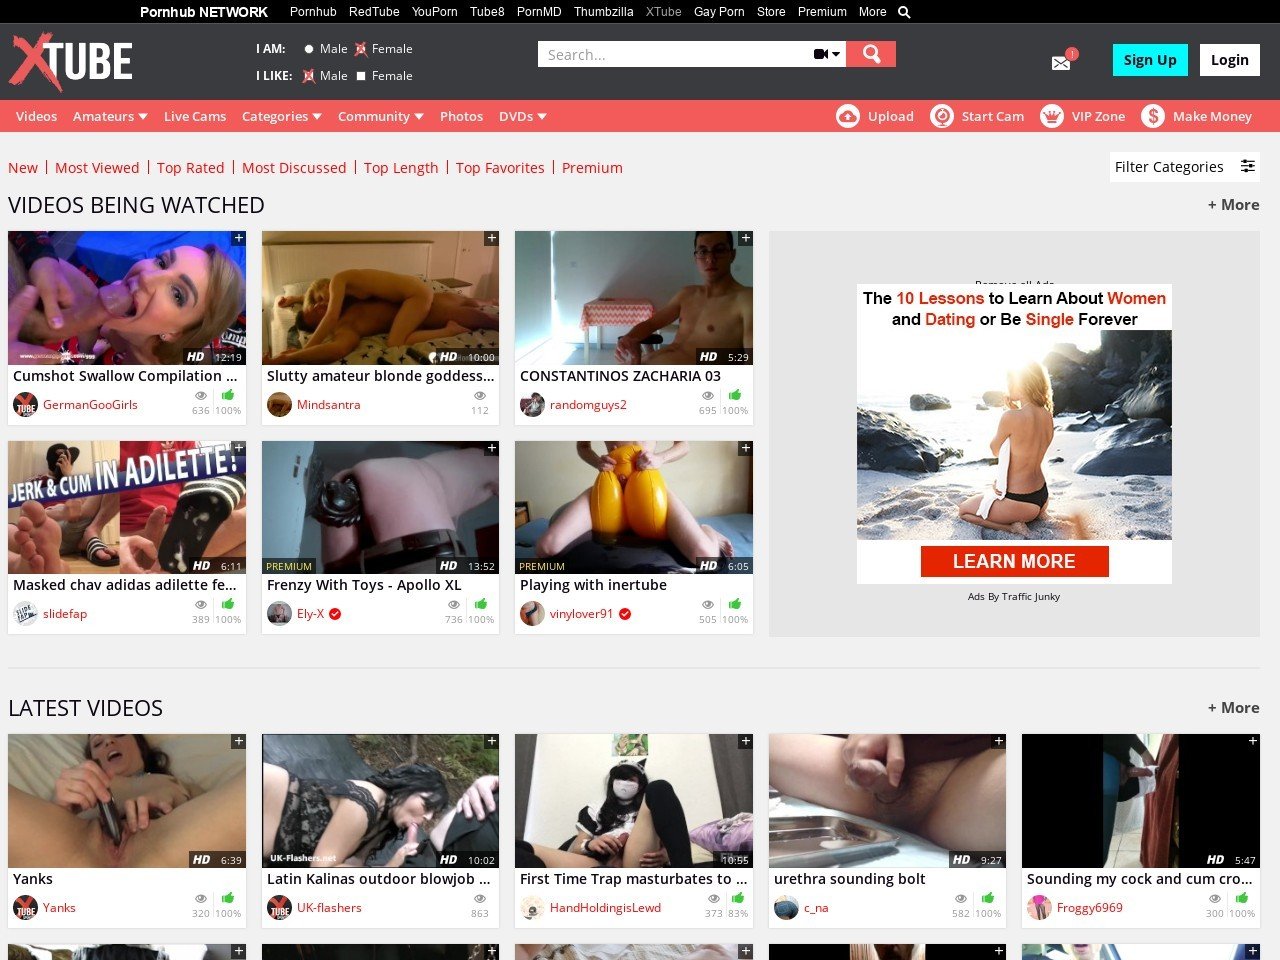The height and width of the screenshot is (960, 1280).
Task: Expand the Categories dropdown menu
Action: coord(281,117)
